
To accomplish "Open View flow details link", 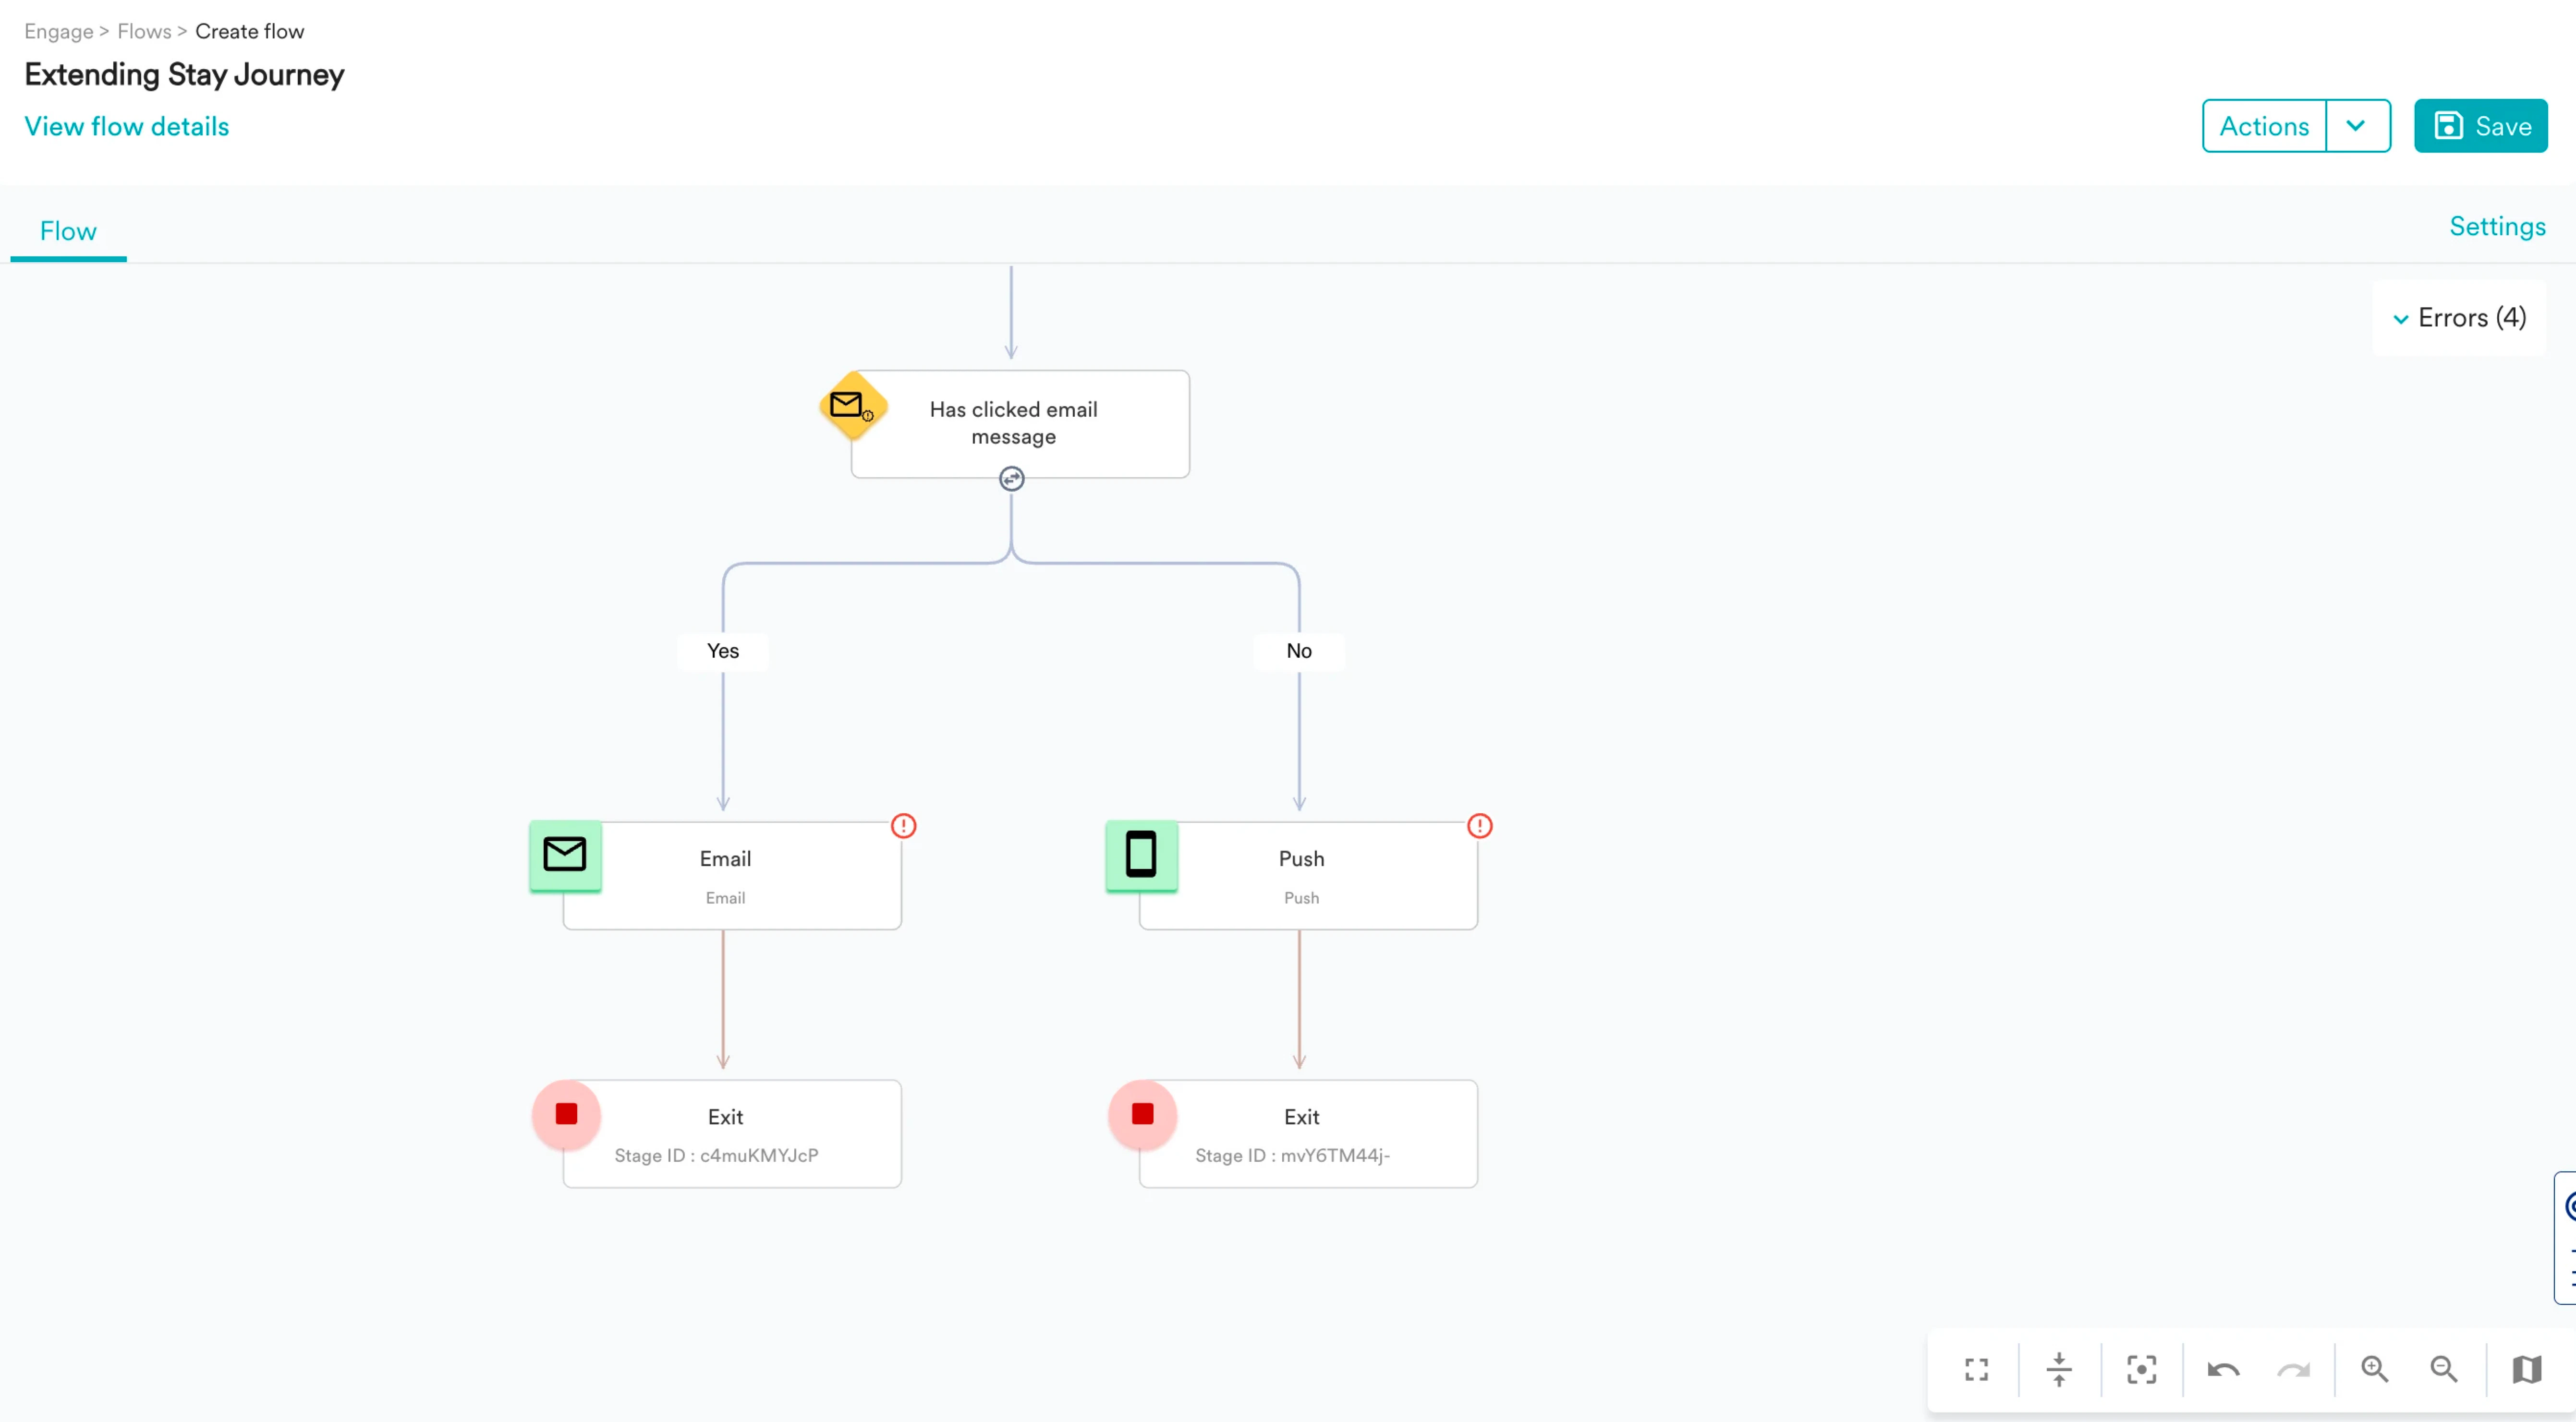I will [127, 126].
